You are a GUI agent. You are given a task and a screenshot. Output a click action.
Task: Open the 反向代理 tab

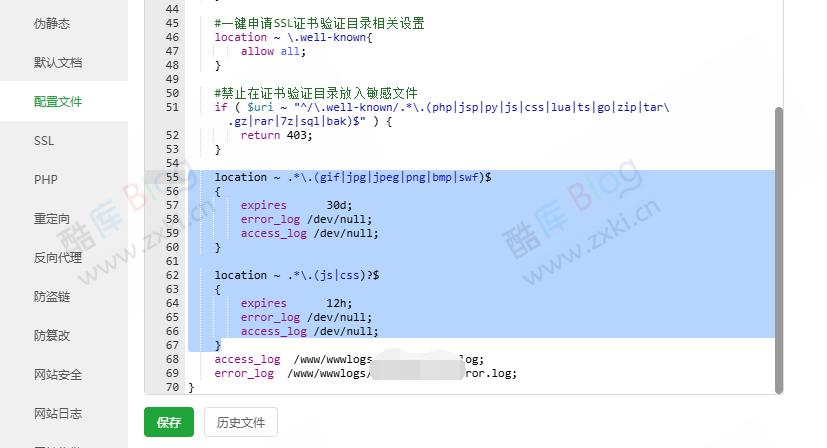(x=58, y=258)
